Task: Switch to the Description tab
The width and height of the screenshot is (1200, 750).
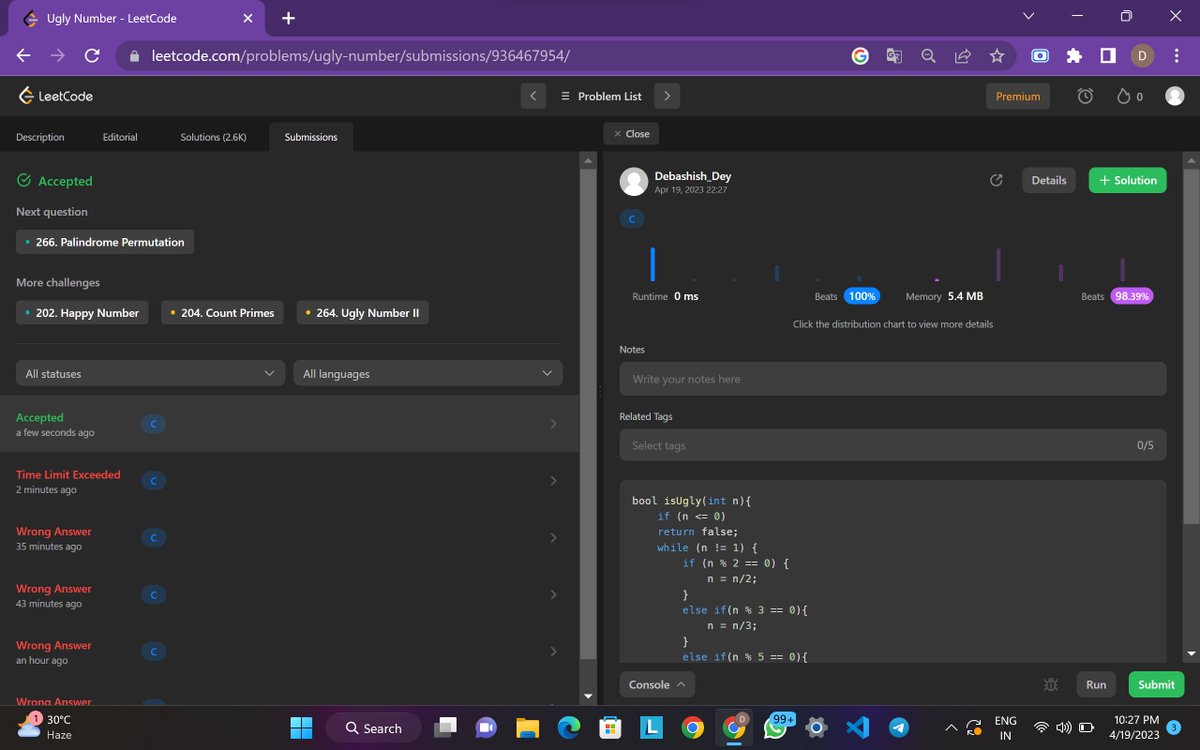Action: click(x=40, y=137)
